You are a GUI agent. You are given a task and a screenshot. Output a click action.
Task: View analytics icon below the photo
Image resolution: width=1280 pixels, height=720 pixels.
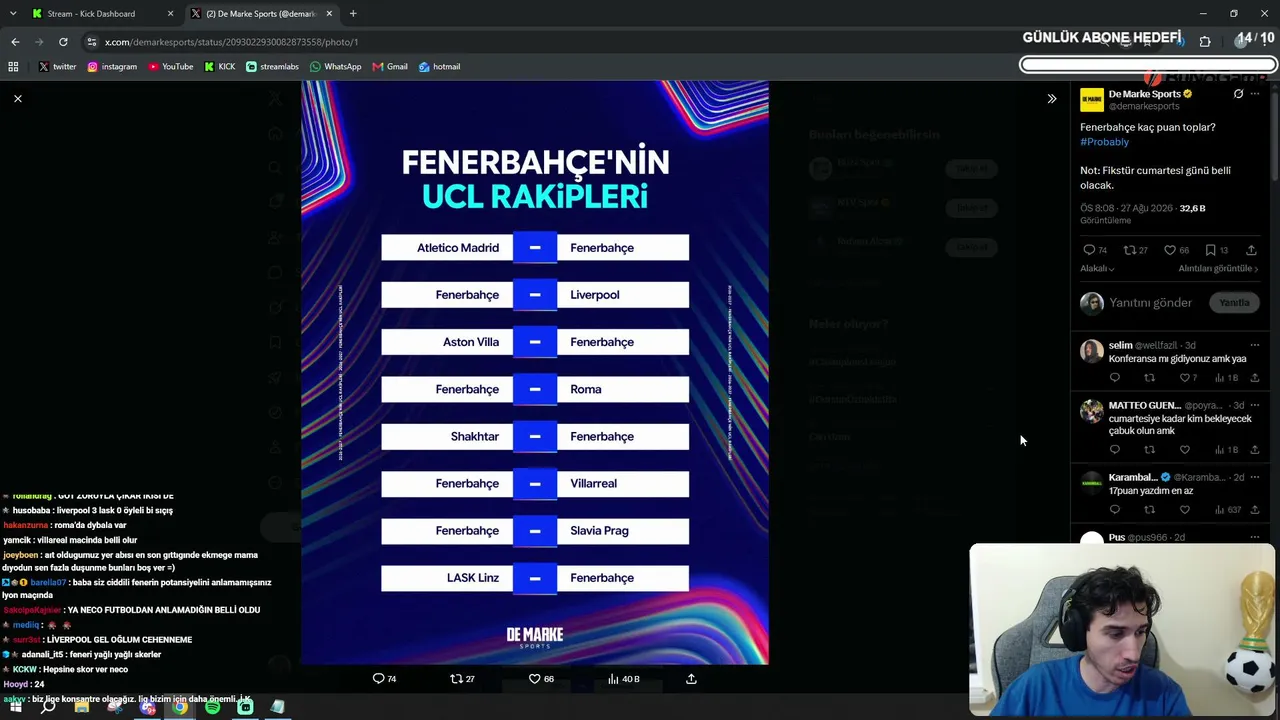coord(614,678)
